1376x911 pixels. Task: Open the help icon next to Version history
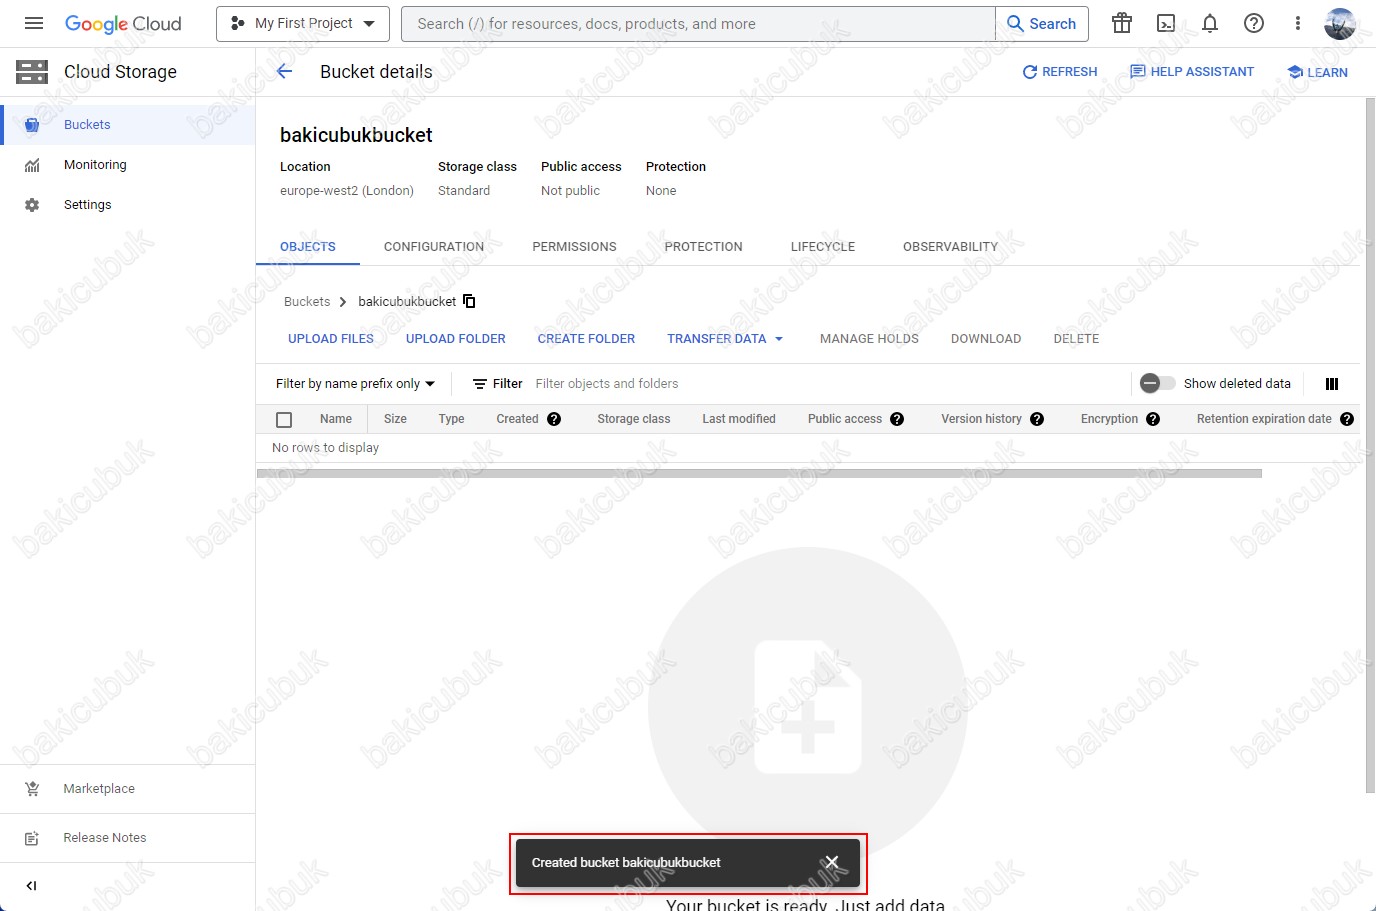(1037, 419)
